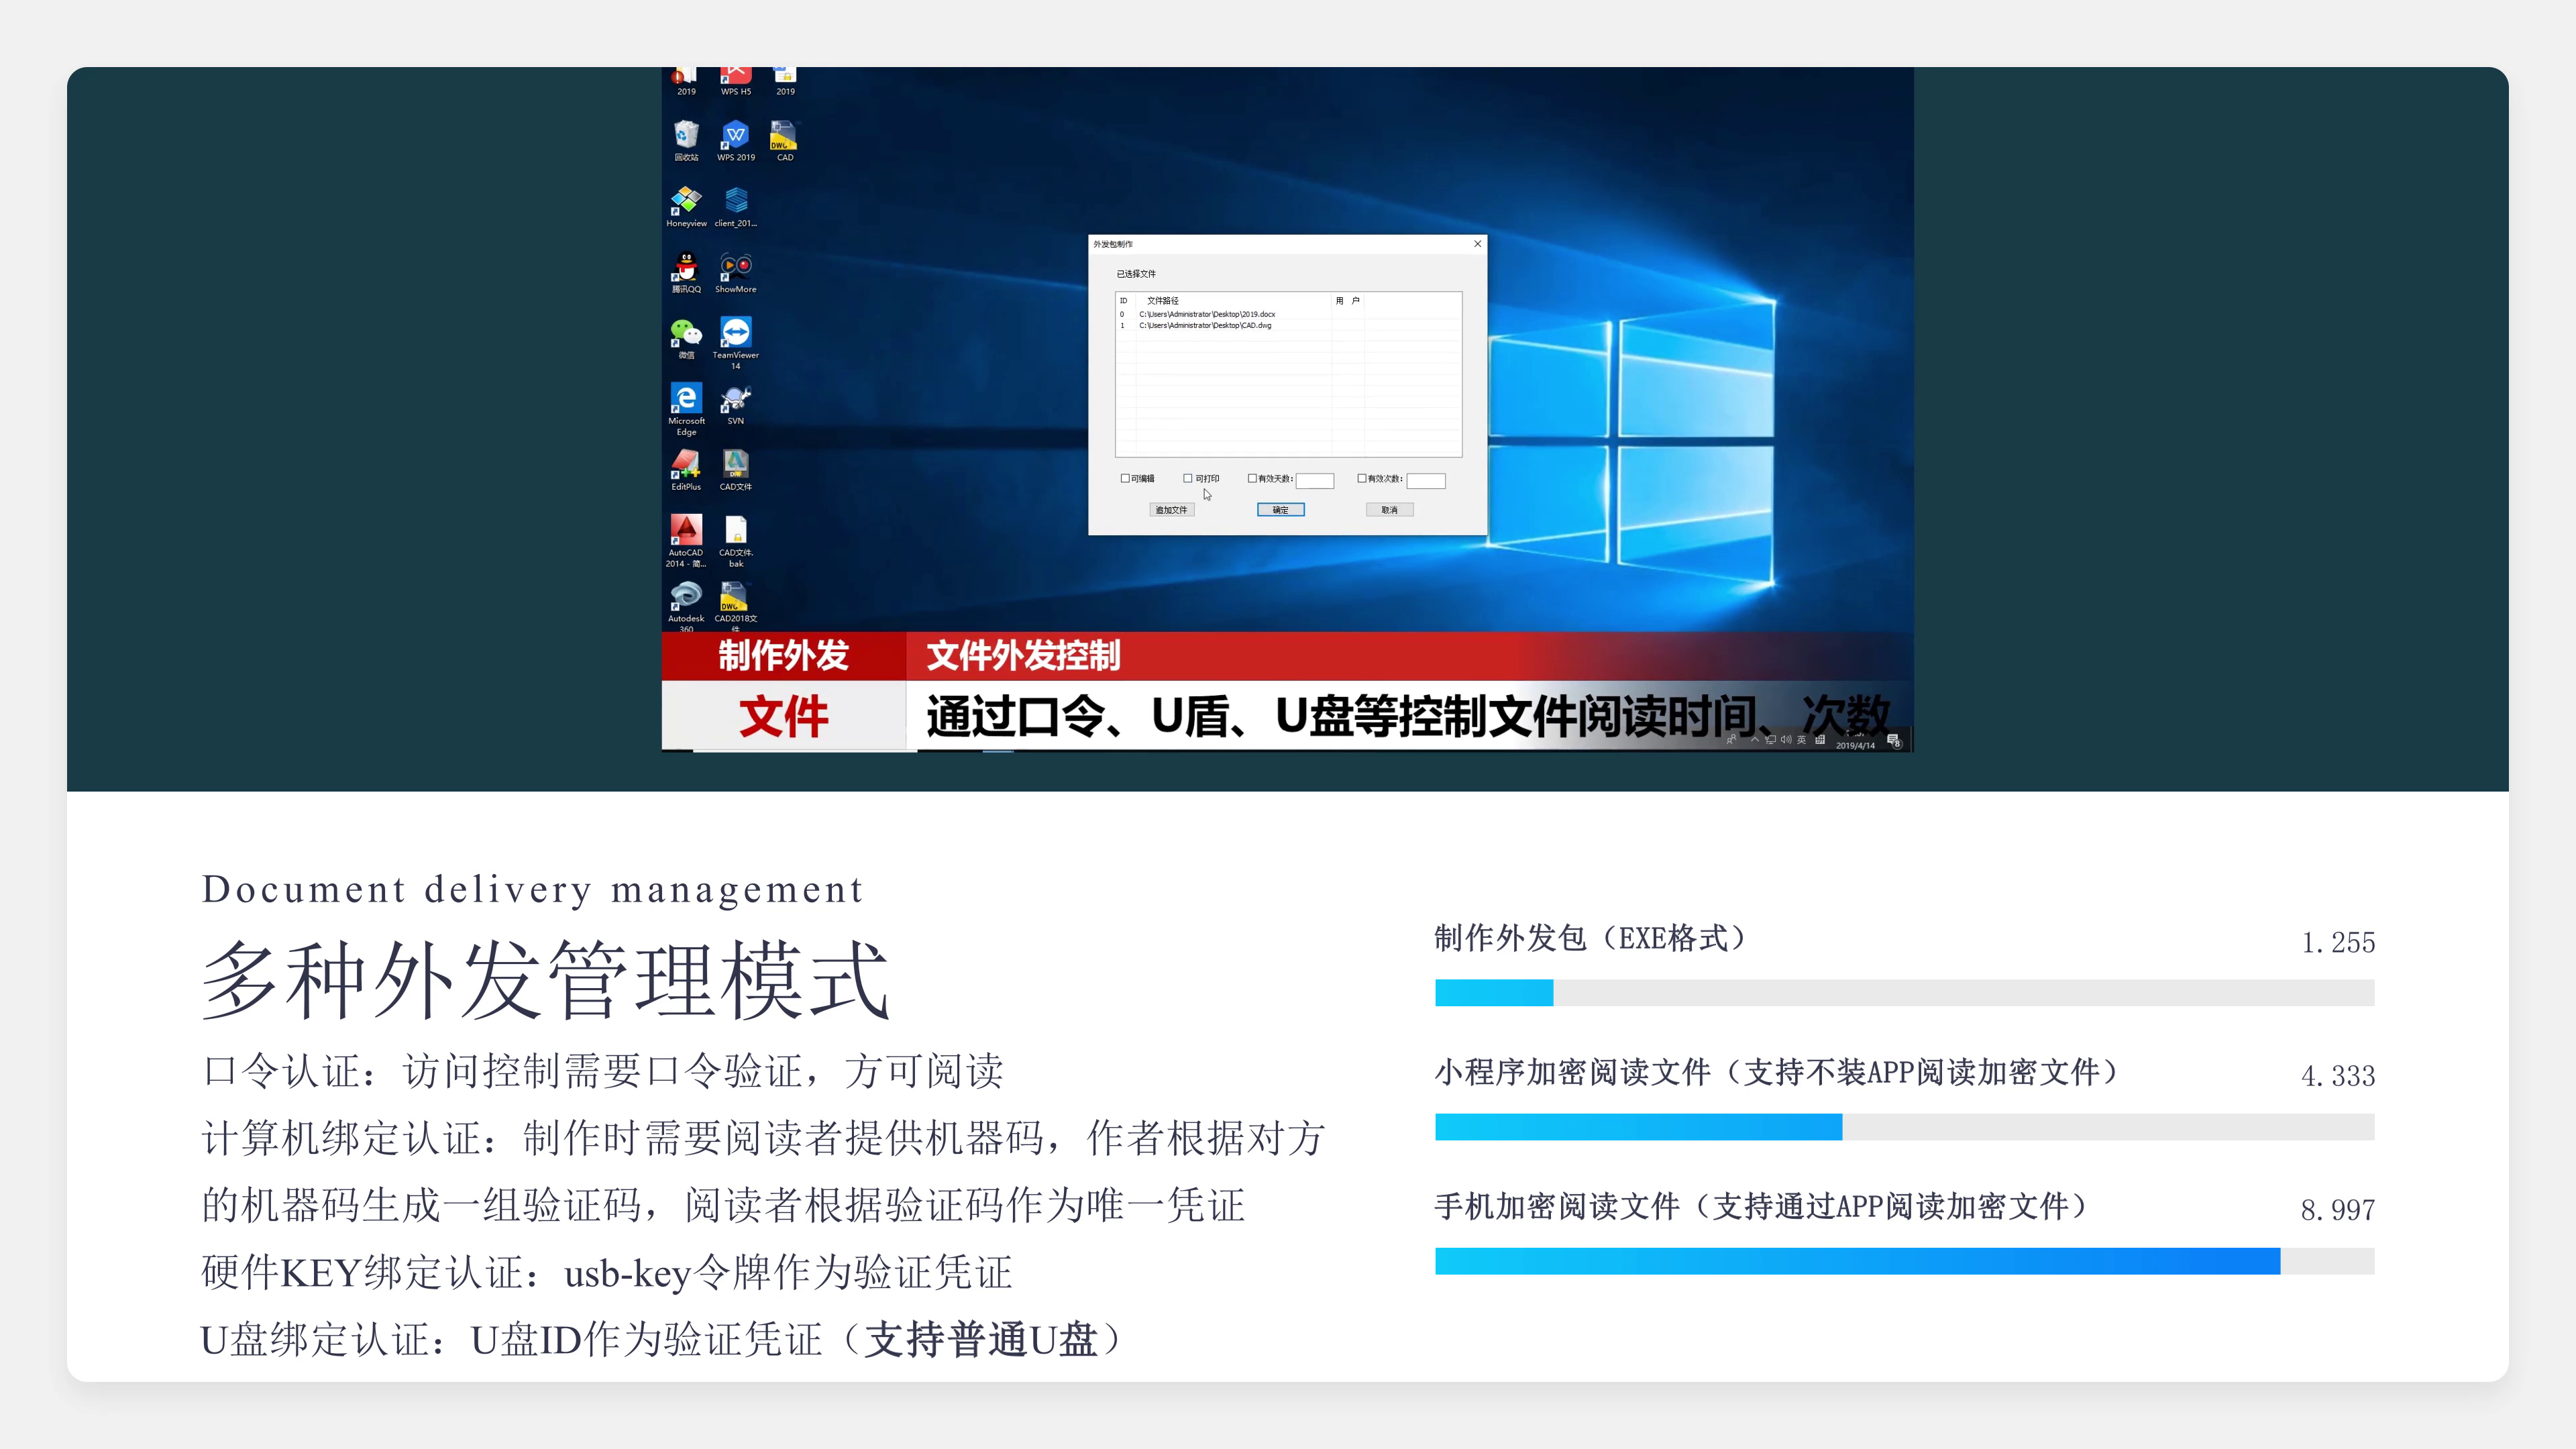Open the system volume icon in tray
2576x1449 pixels.
[1787, 740]
